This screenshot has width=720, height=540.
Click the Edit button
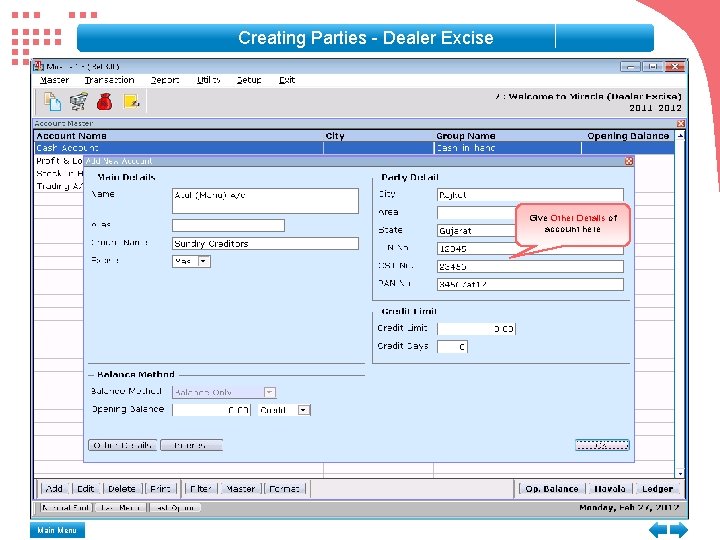tap(85, 489)
